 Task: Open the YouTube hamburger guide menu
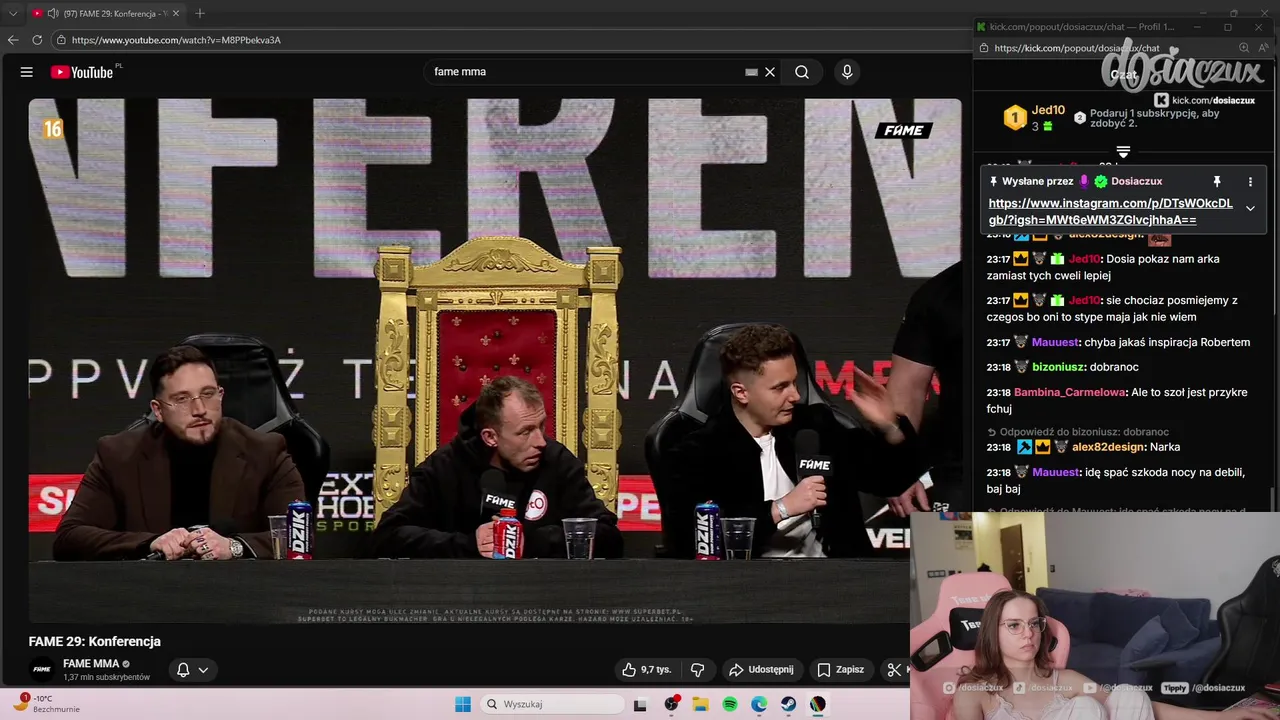coord(27,72)
